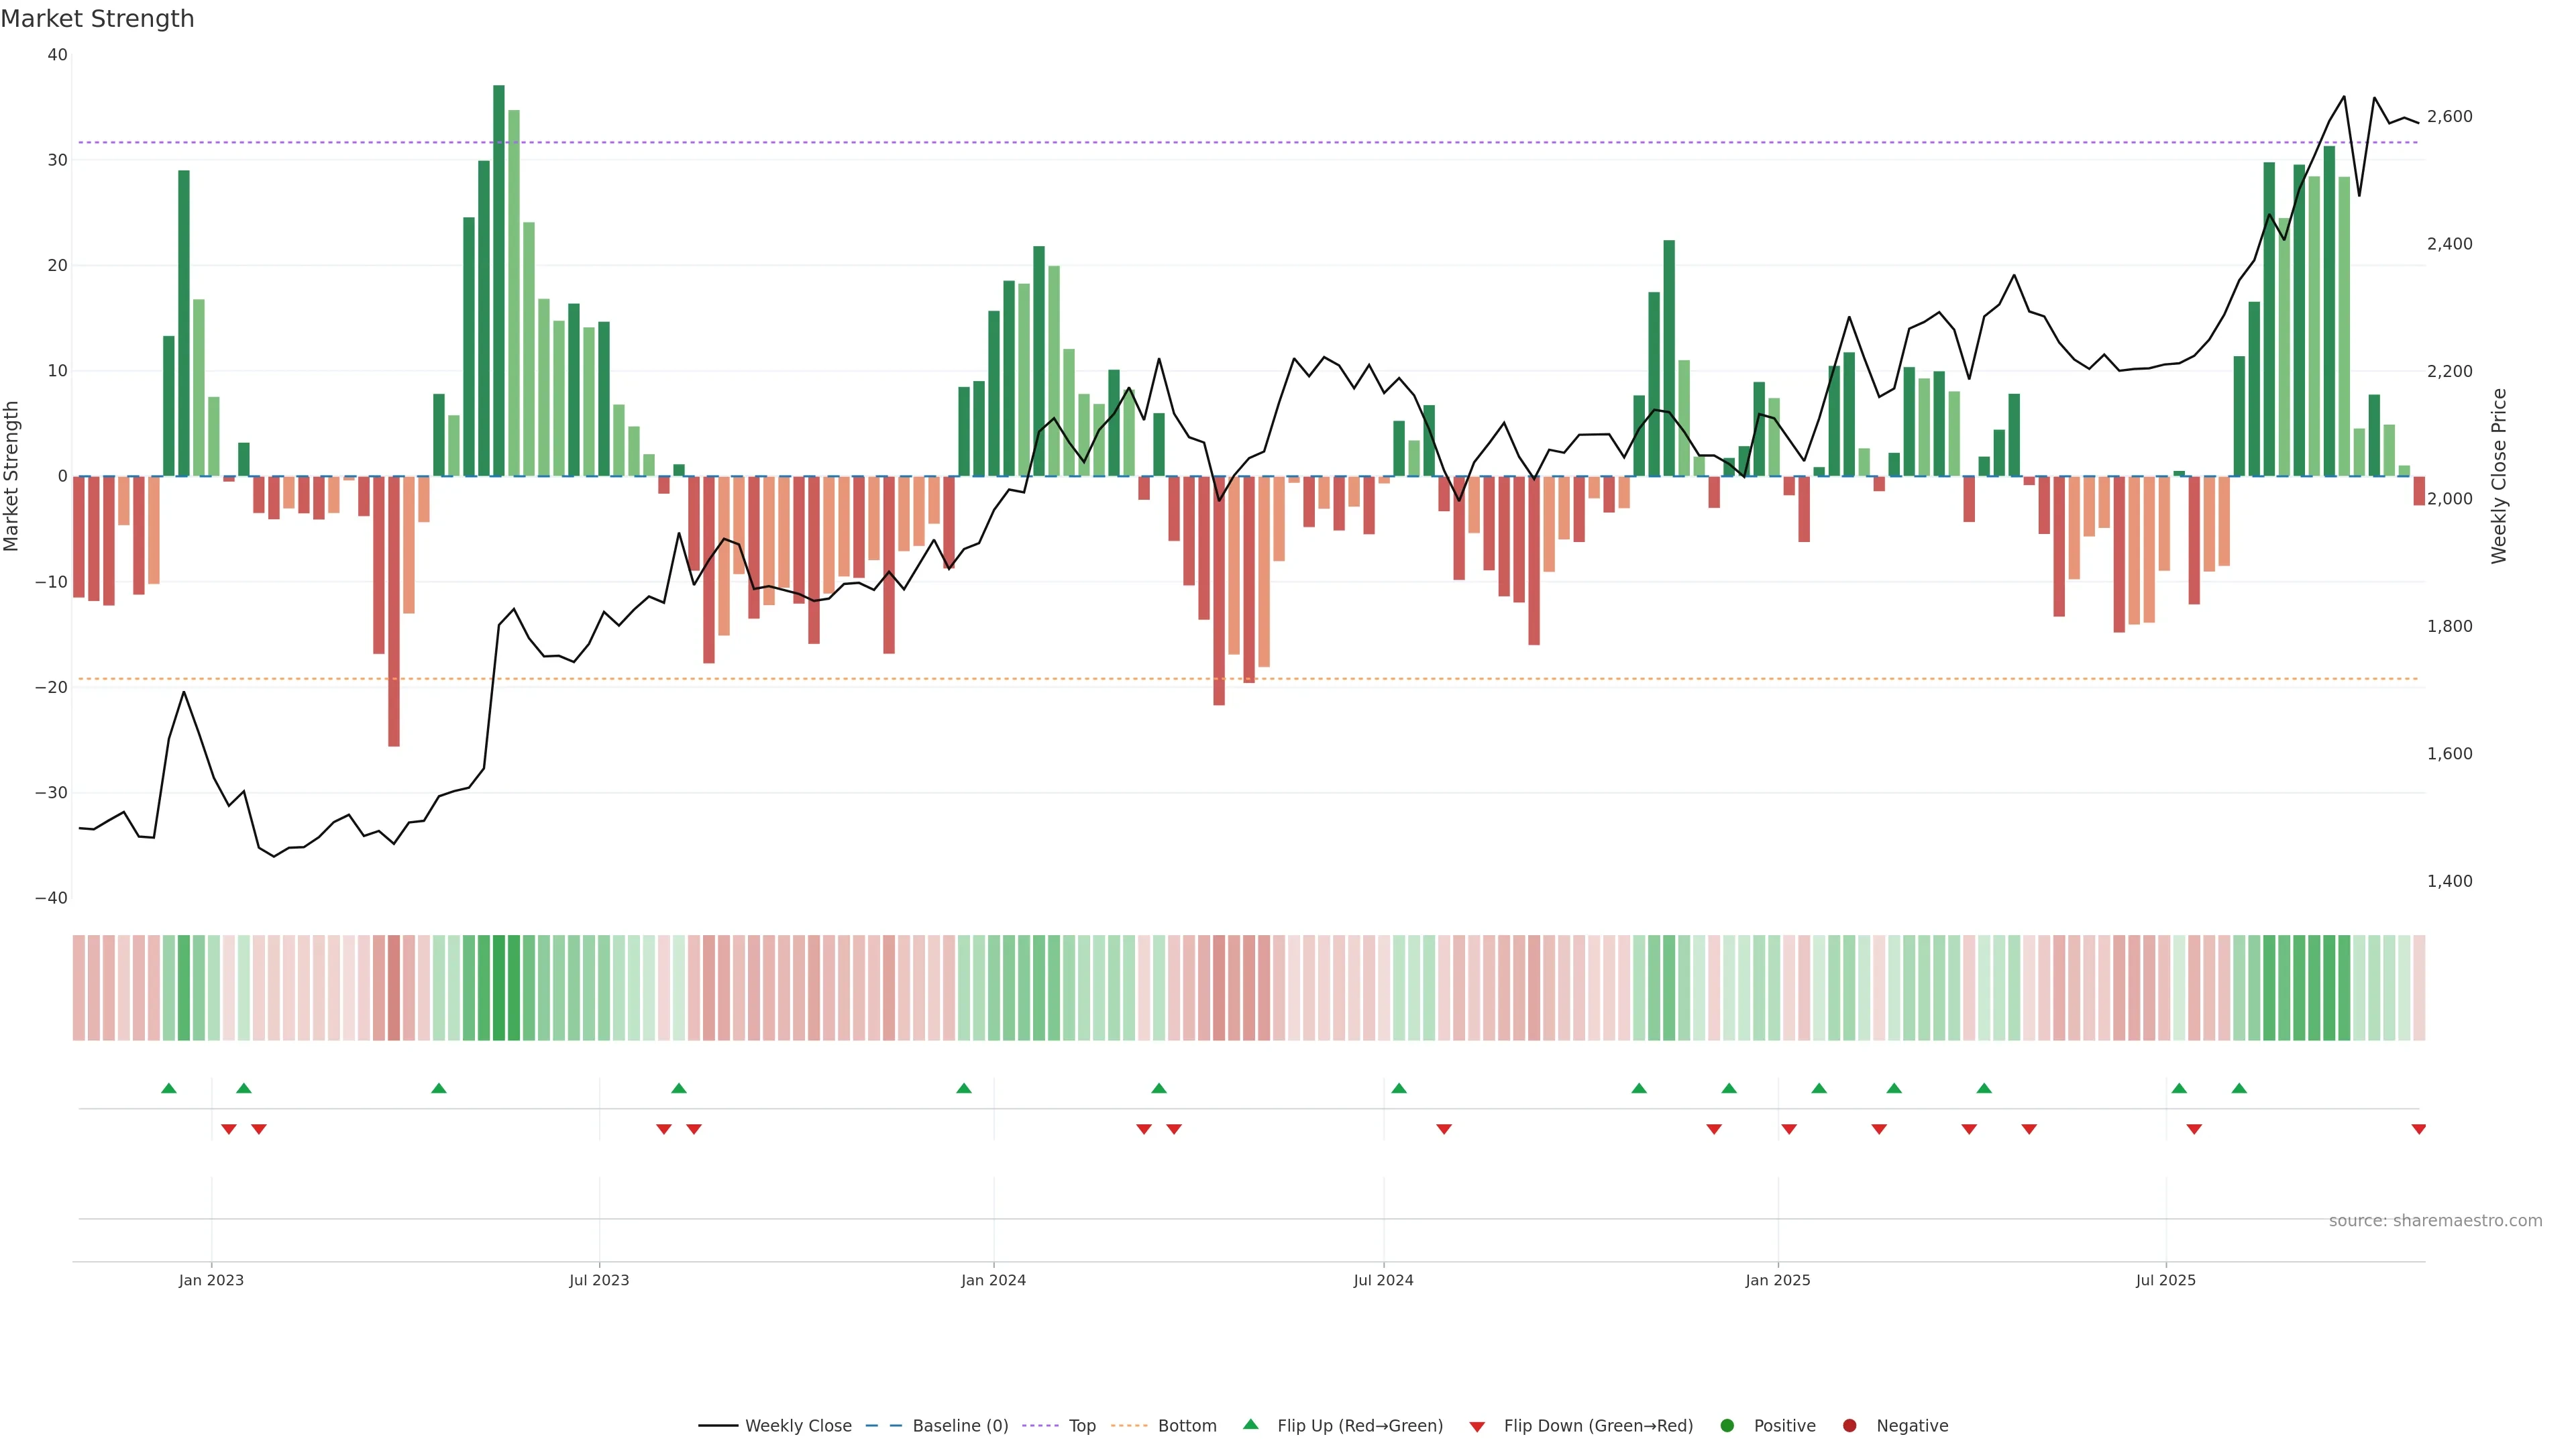
Task: Click the tallest dark green strength bar
Action: (499, 280)
